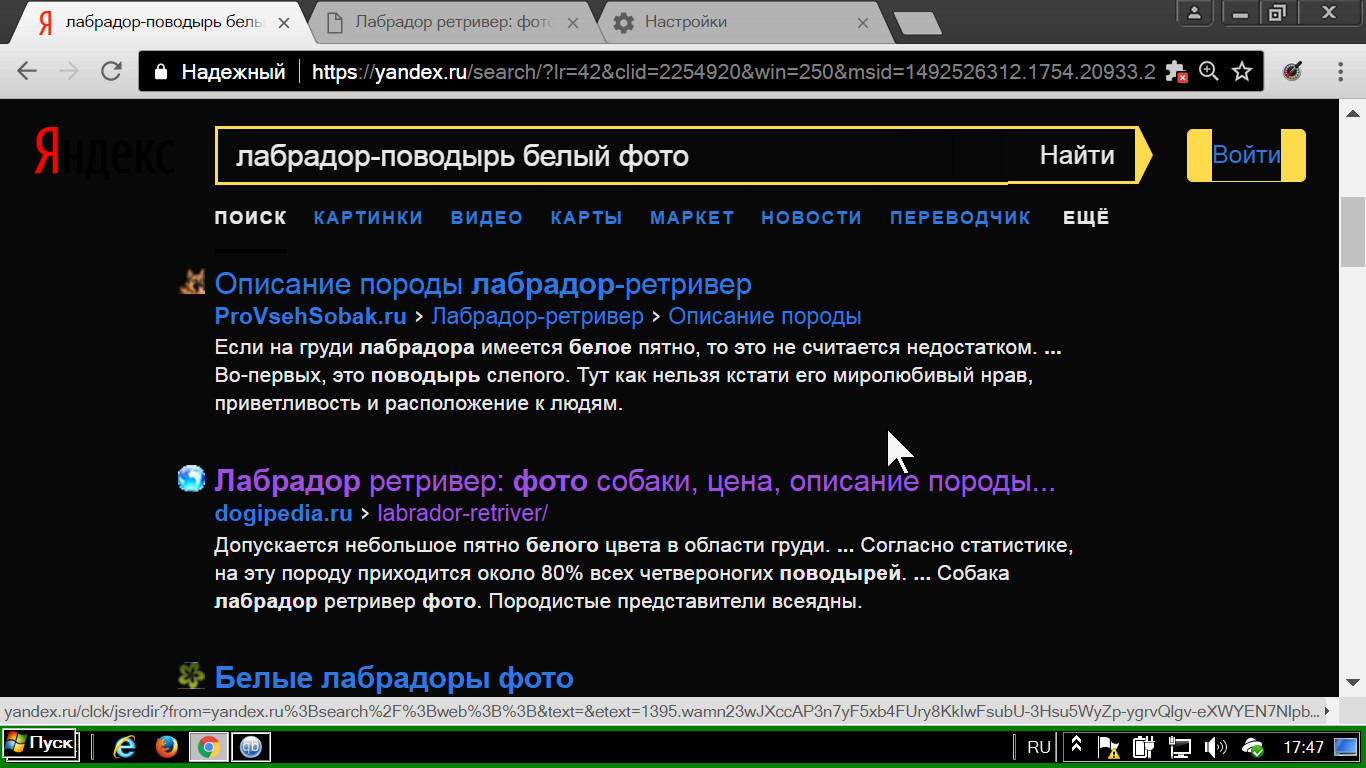Open Белые лабрадоры фото result
1366x768 pixels.
[394, 678]
